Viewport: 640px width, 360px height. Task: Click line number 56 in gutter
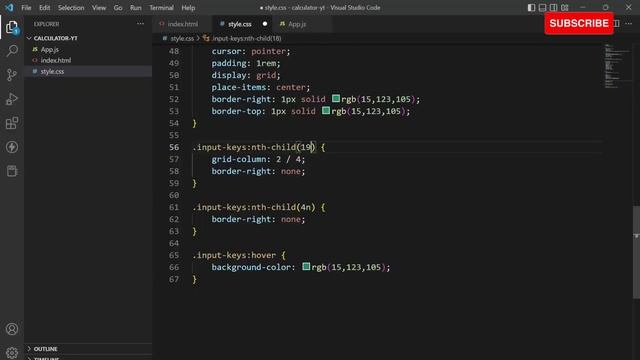(x=174, y=147)
